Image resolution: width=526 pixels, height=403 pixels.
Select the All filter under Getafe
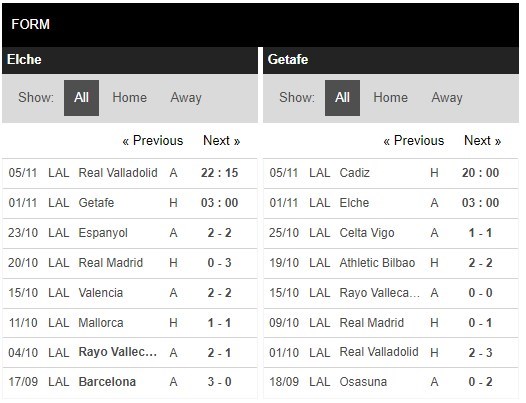coord(343,98)
